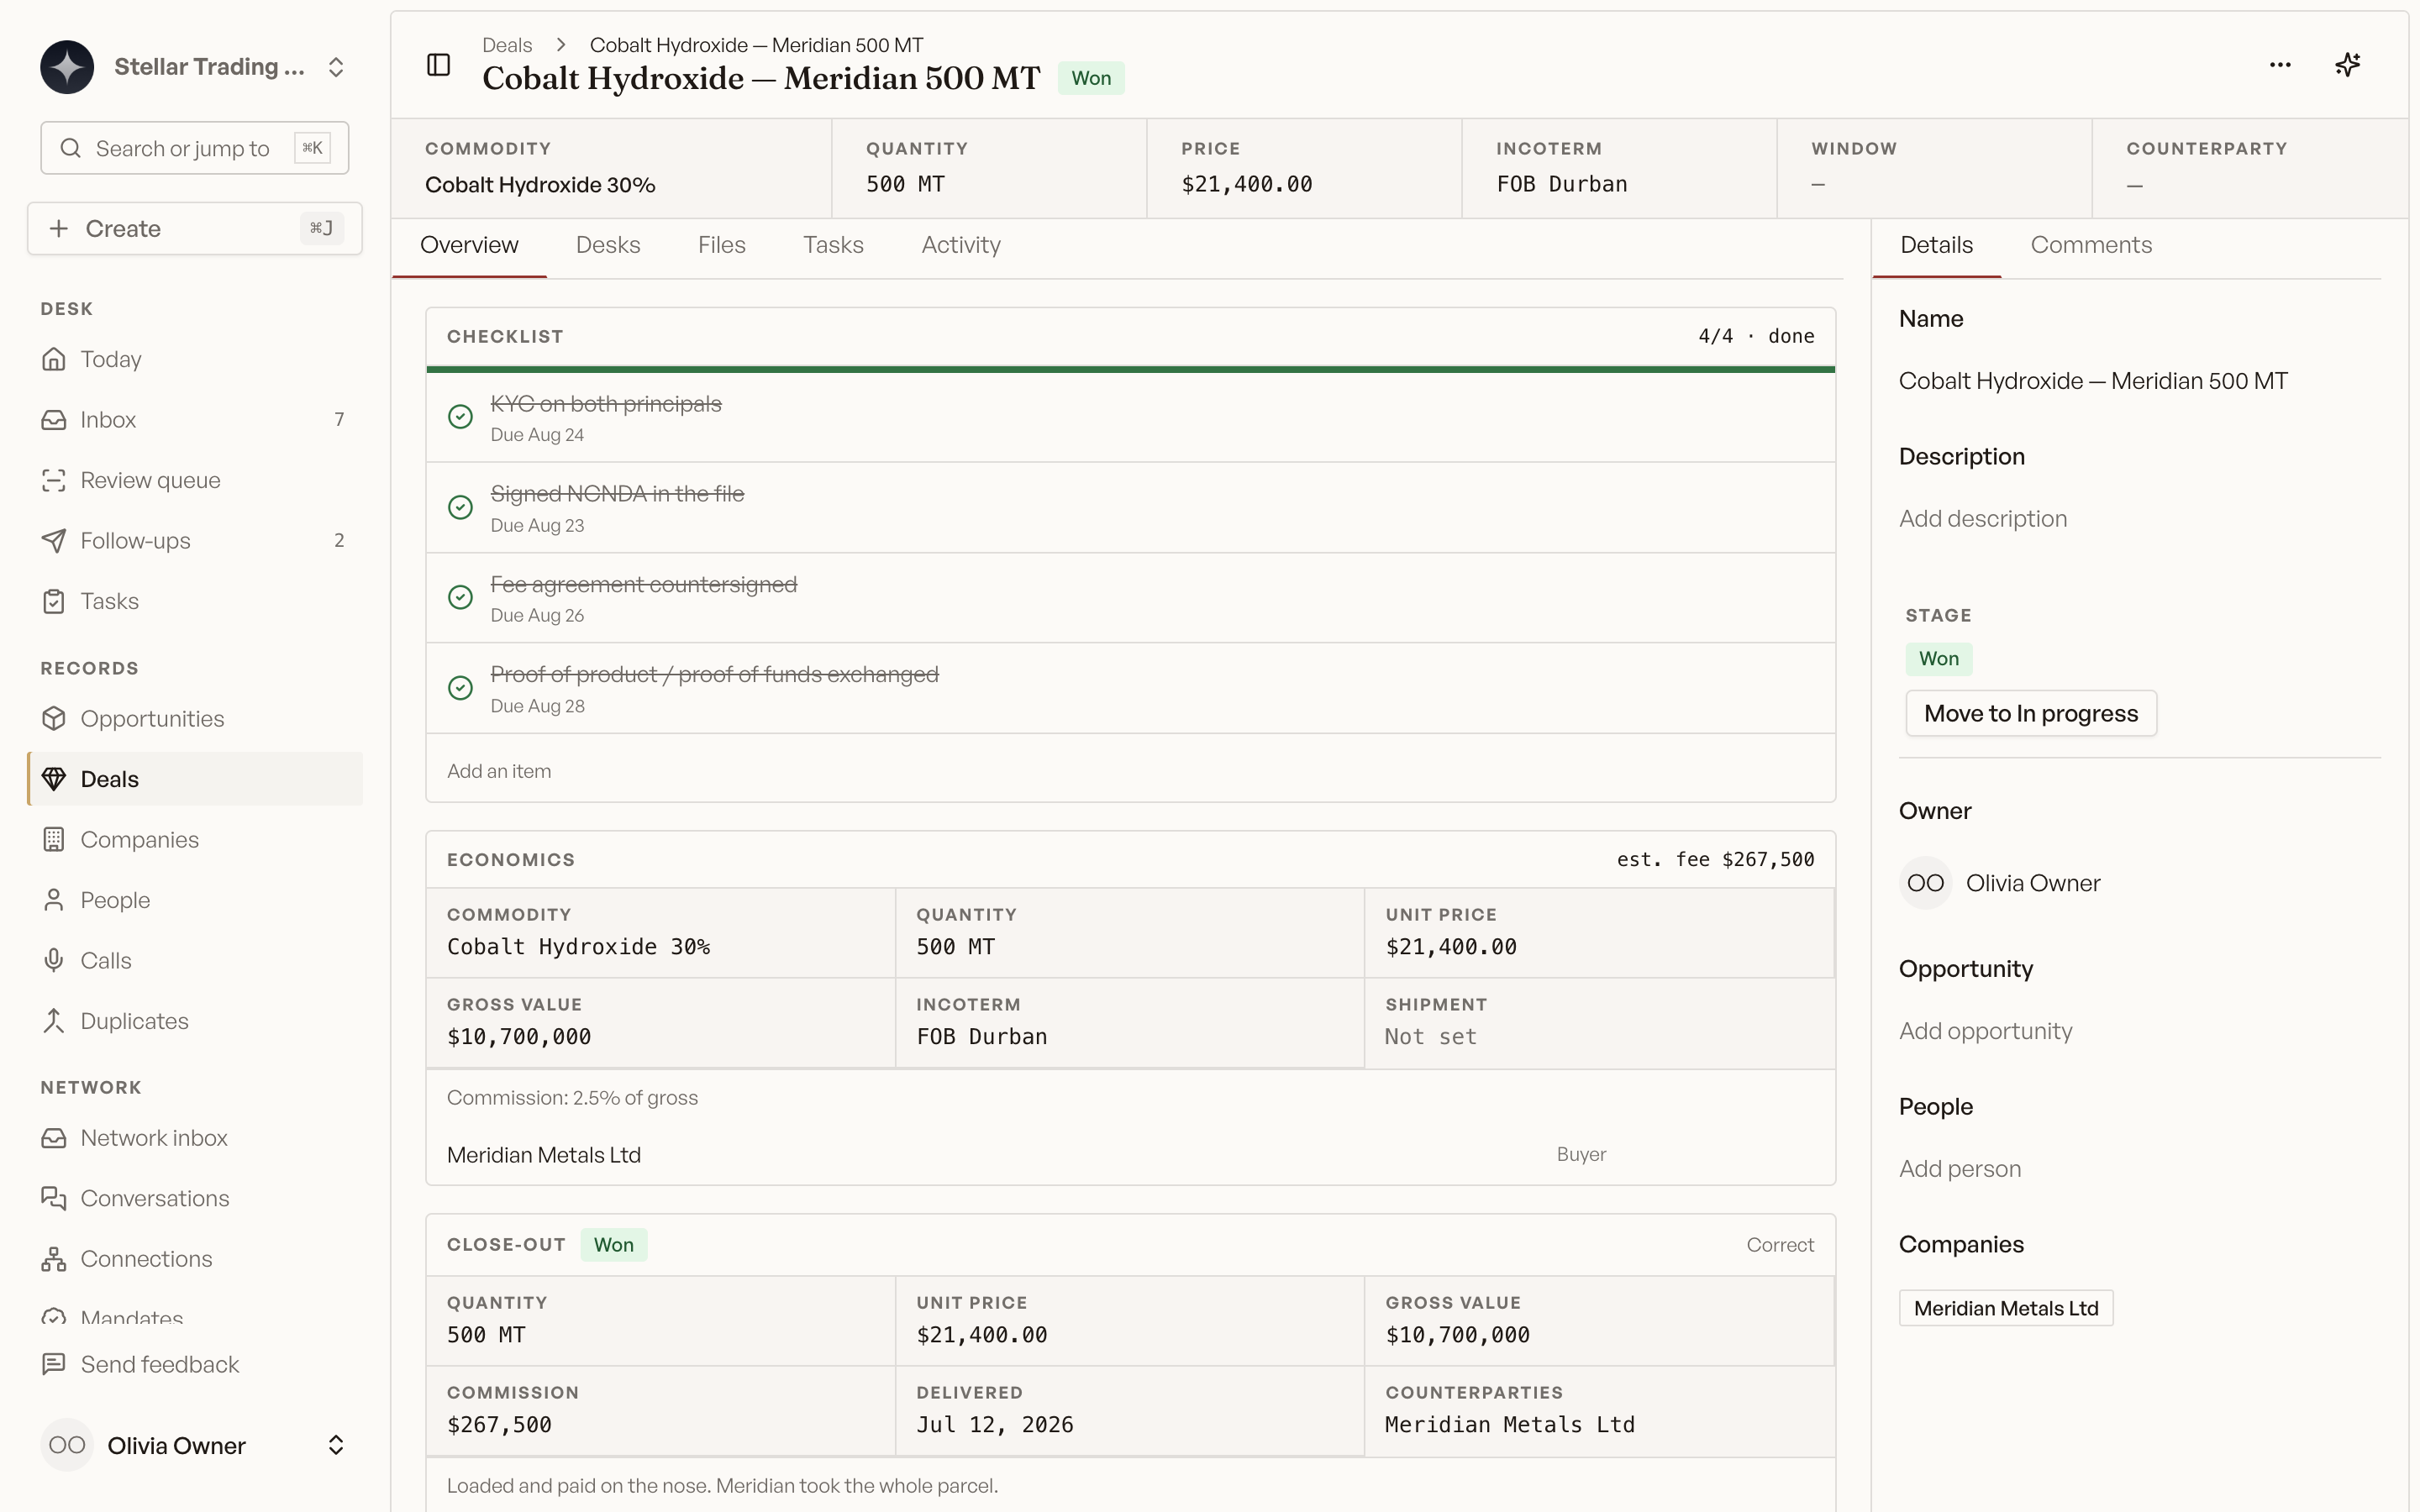Click Meridian Metals Ltd buyer row
This screenshot has height=1512, width=2420.
(1130, 1155)
